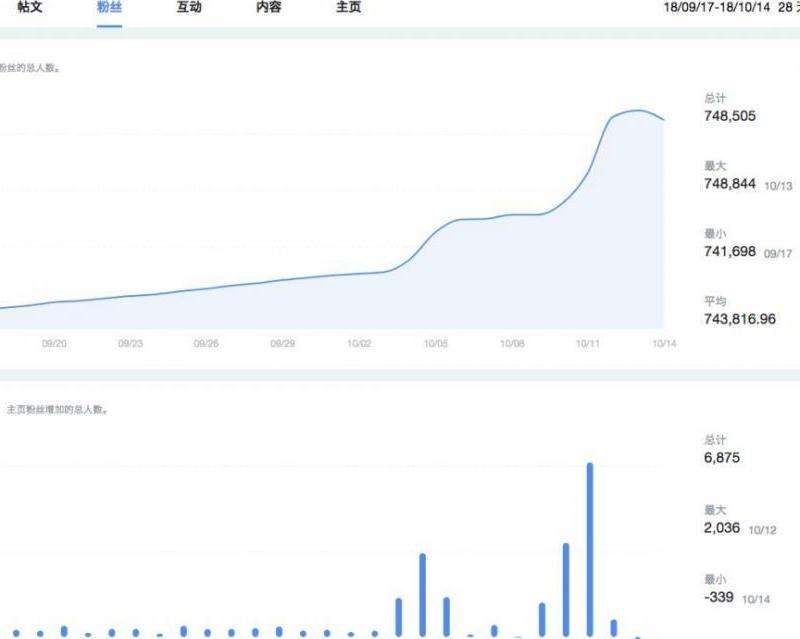Viewport: 800px width, 639px height.
Task: Click the maximum value 748,844
Action: pos(730,184)
